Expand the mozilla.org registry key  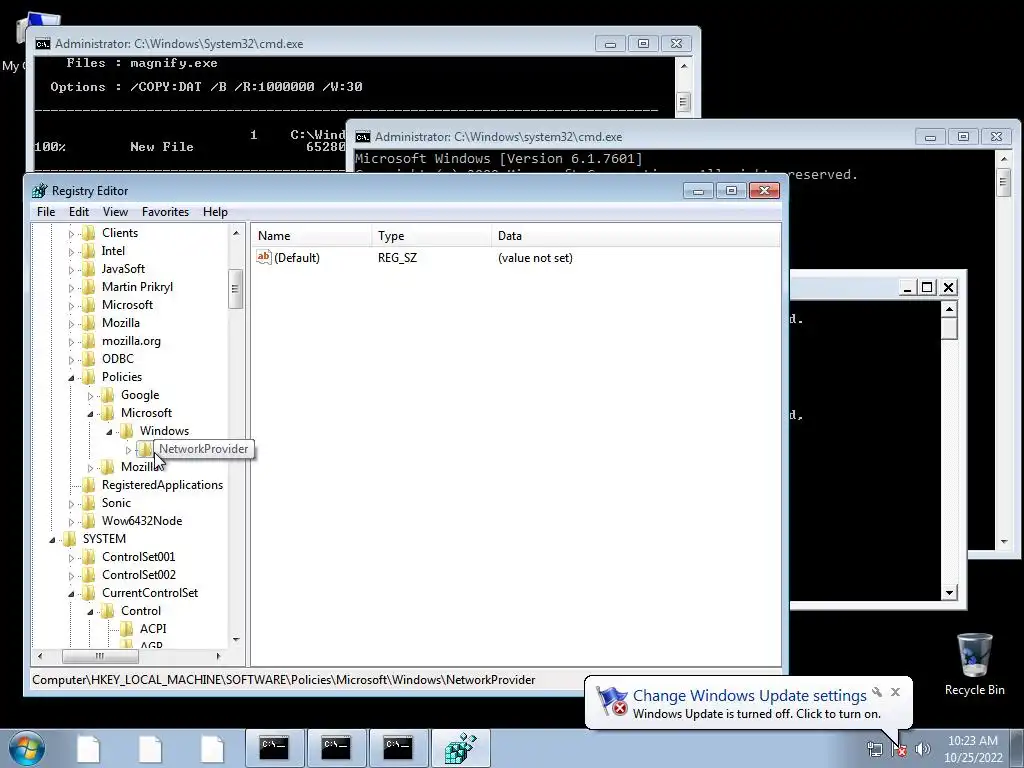[x=71, y=341]
